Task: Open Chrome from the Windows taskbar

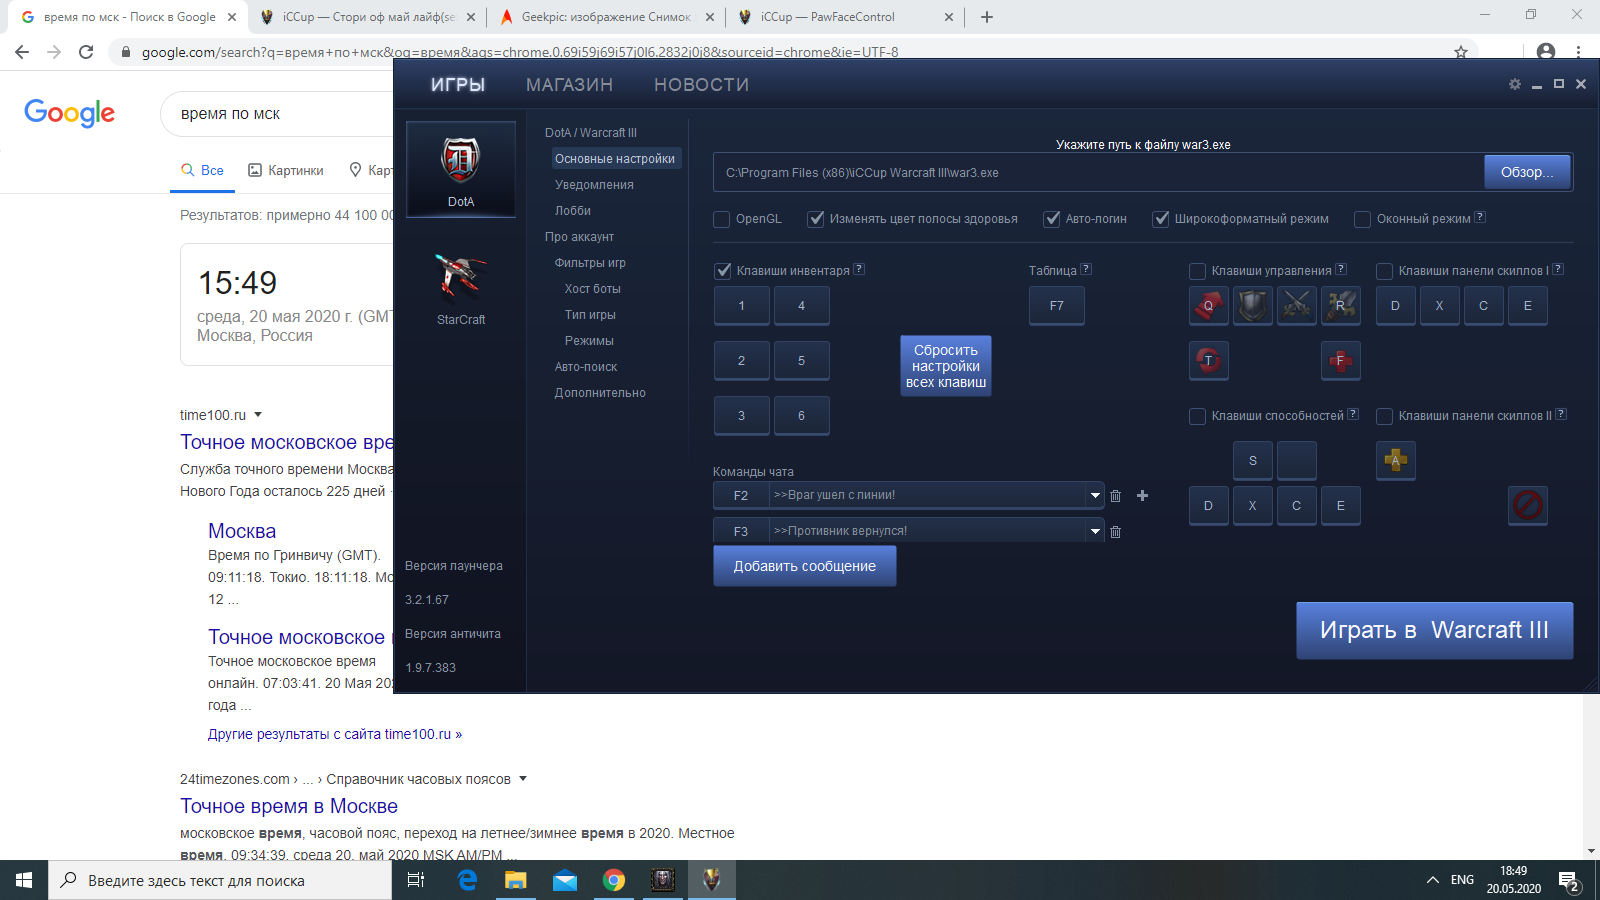Action: coord(614,880)
